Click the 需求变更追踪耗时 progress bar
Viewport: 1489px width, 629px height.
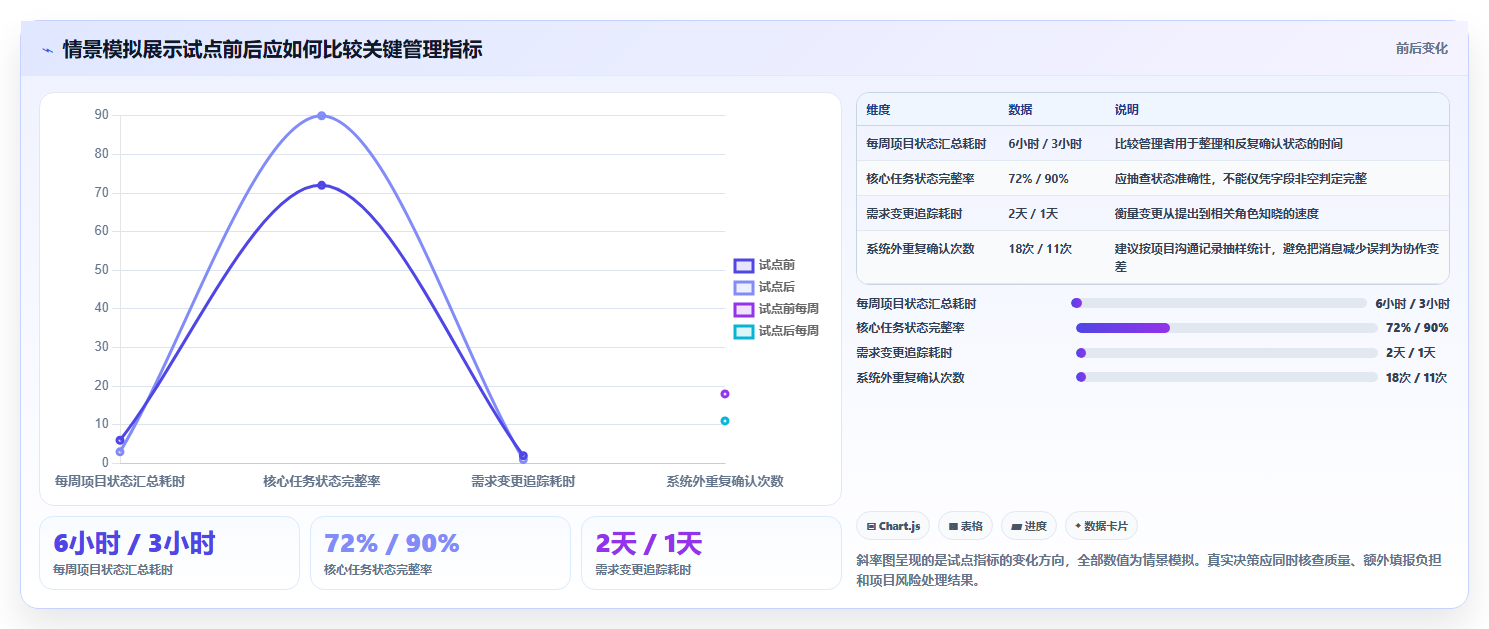pyautogui.click(x=1227, y=353)
